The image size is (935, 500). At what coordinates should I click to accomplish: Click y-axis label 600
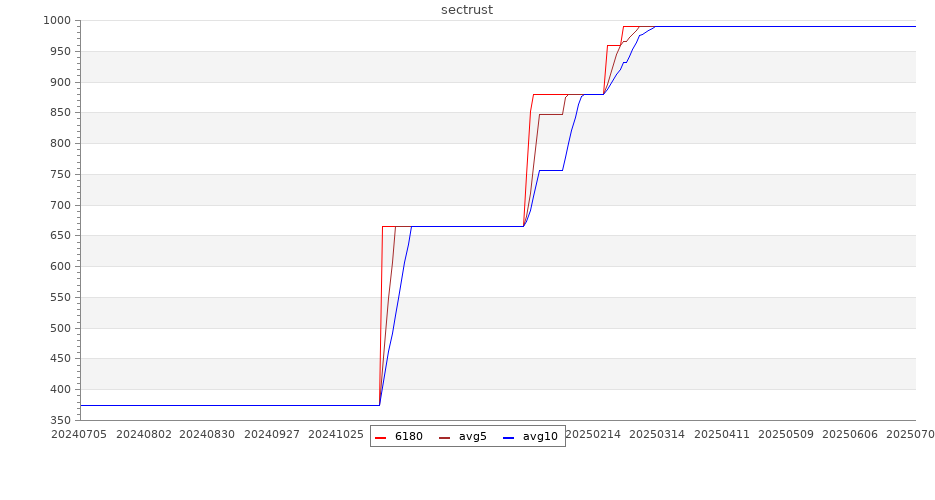pyautogui.click(x=60, y=266)
